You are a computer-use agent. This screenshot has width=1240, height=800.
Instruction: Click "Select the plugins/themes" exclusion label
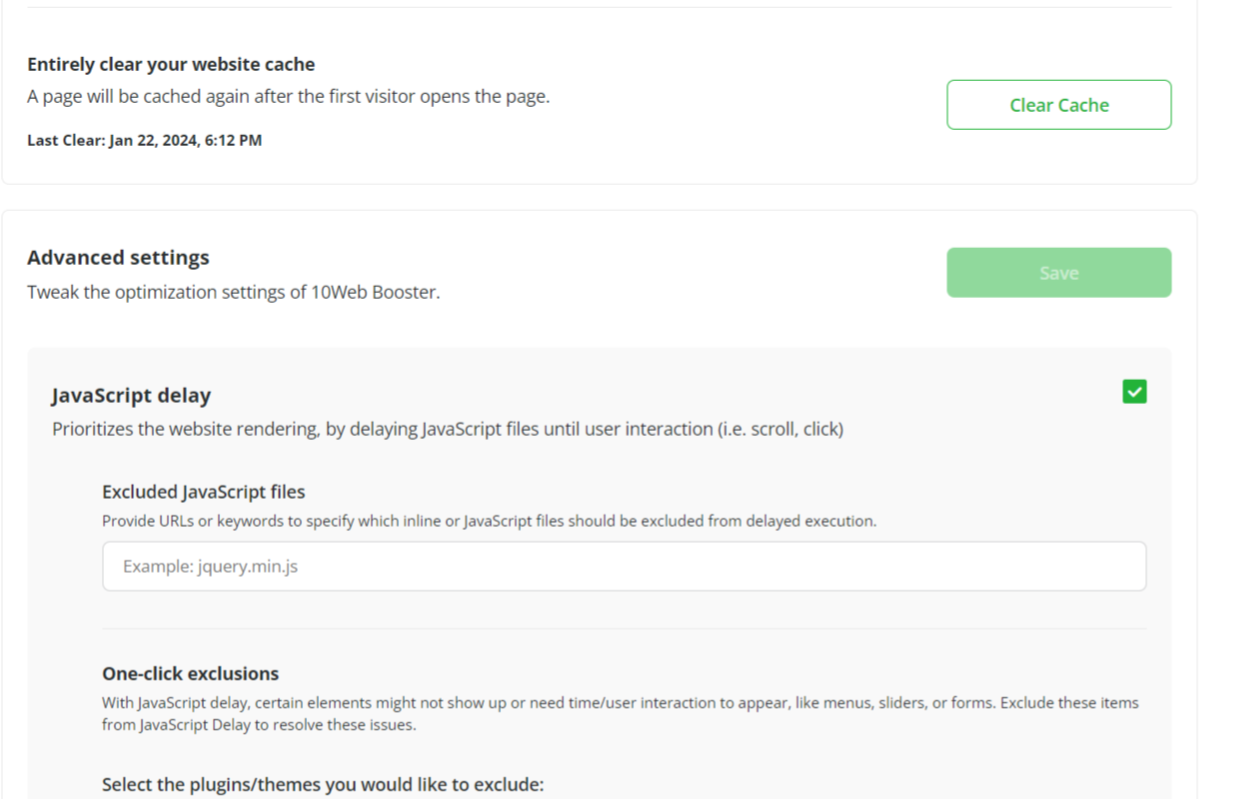click(322, 784)
